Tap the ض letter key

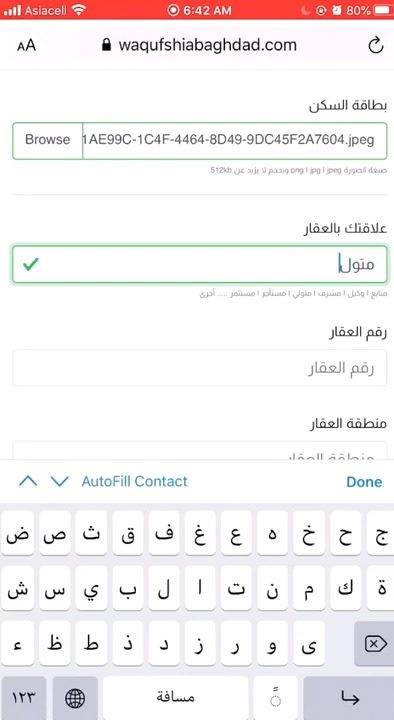[17, 533]
